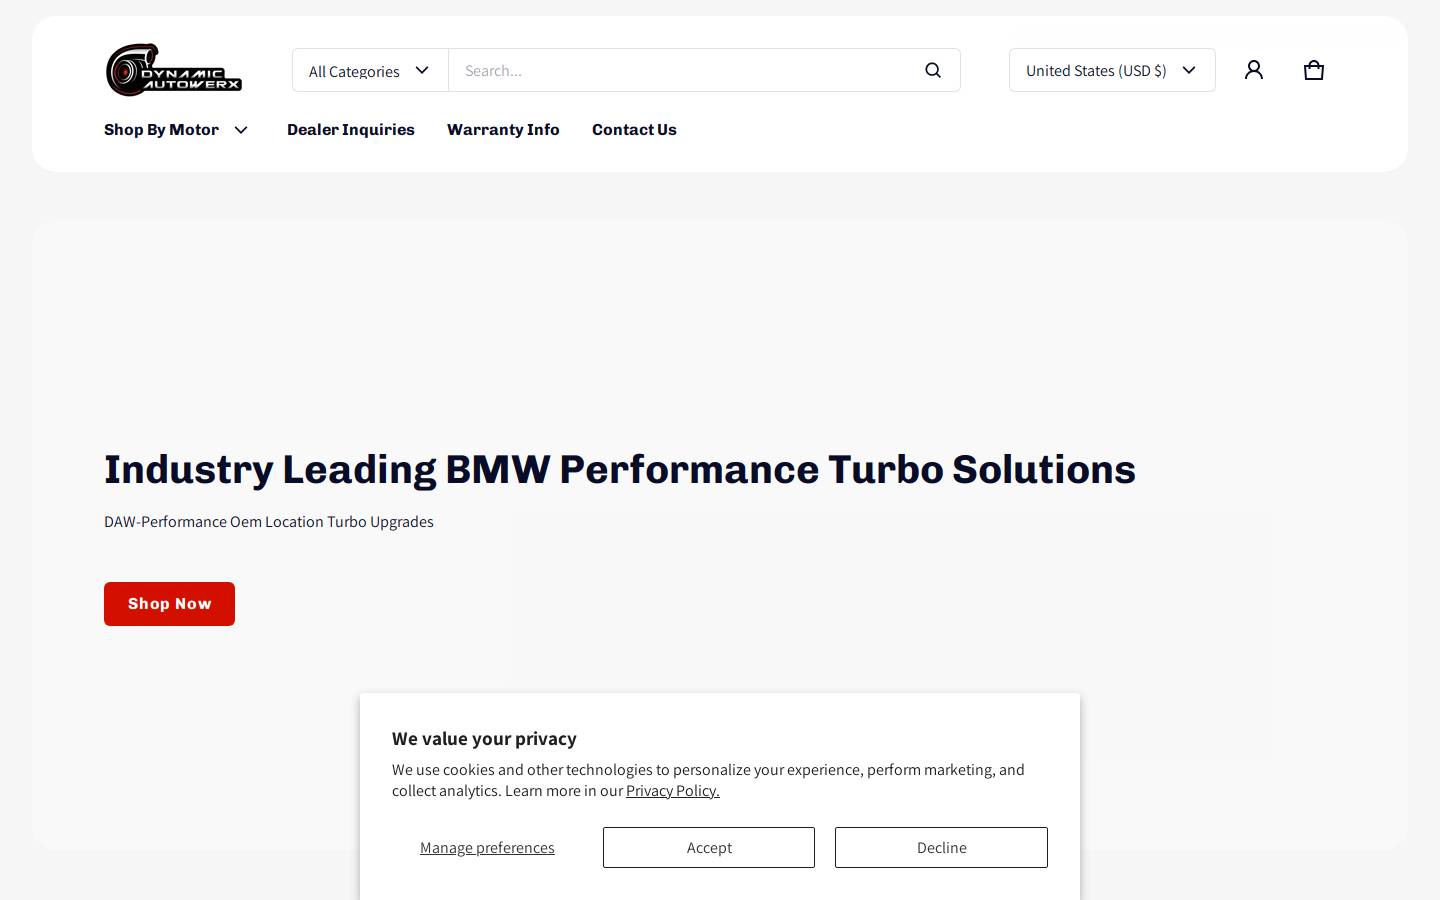Open the shopping bag cart icon
This screenshot has height=900, width=1440.
1314,70
